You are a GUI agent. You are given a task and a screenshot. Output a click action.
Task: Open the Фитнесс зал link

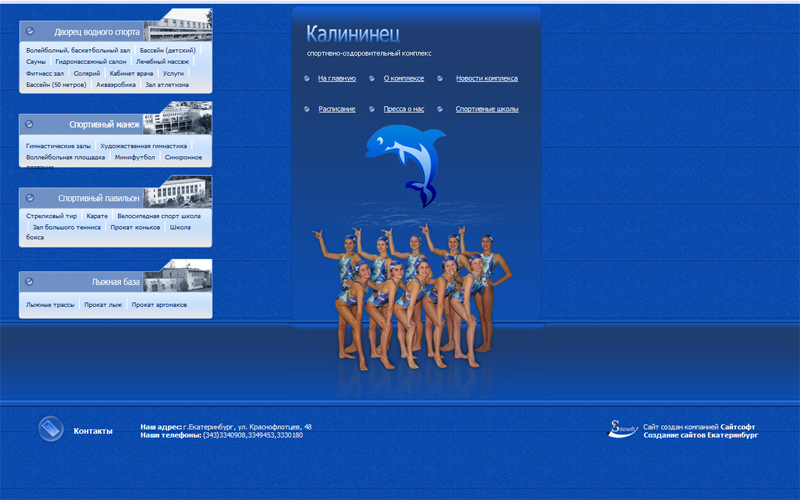point(45,73)
